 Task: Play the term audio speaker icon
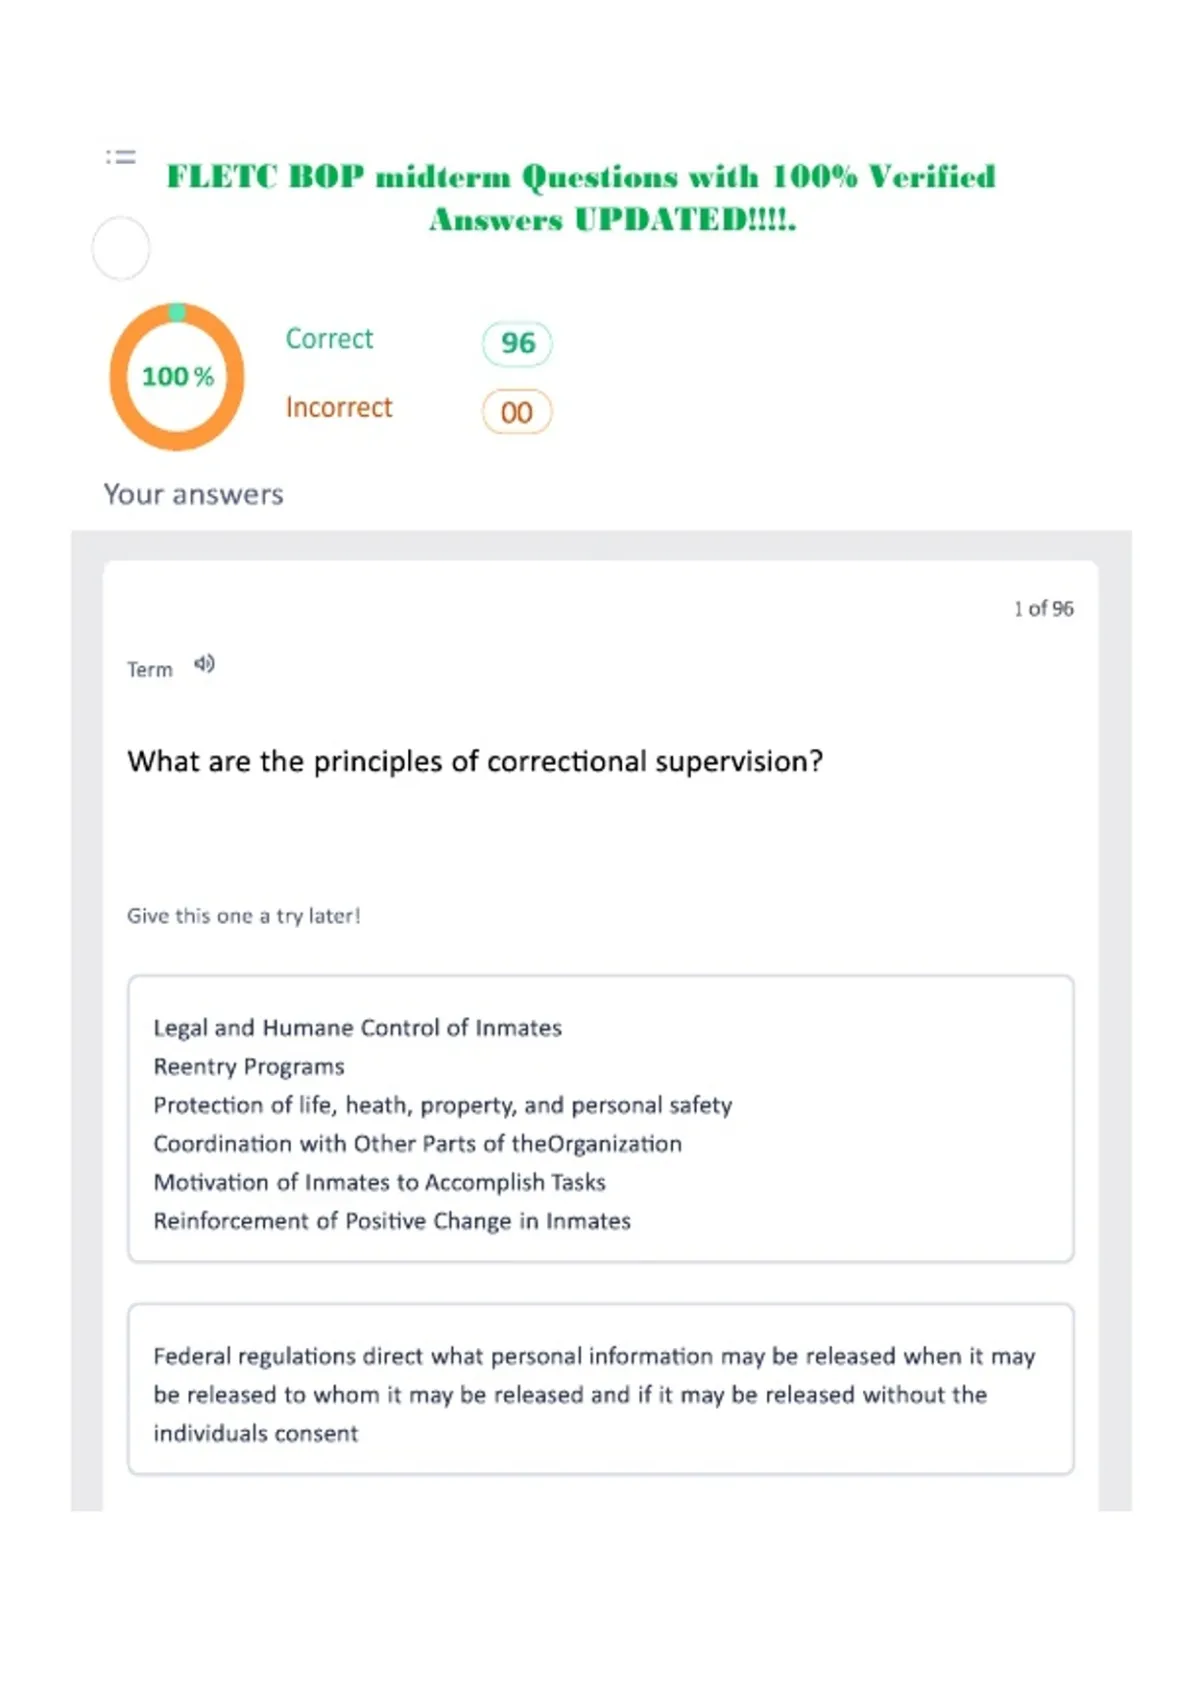point(204,664)
